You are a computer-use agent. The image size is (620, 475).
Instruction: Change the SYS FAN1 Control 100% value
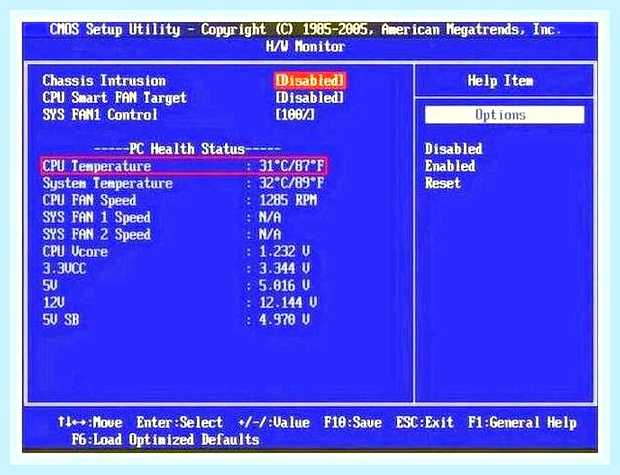pyautogui.click(x=295, y=115)
